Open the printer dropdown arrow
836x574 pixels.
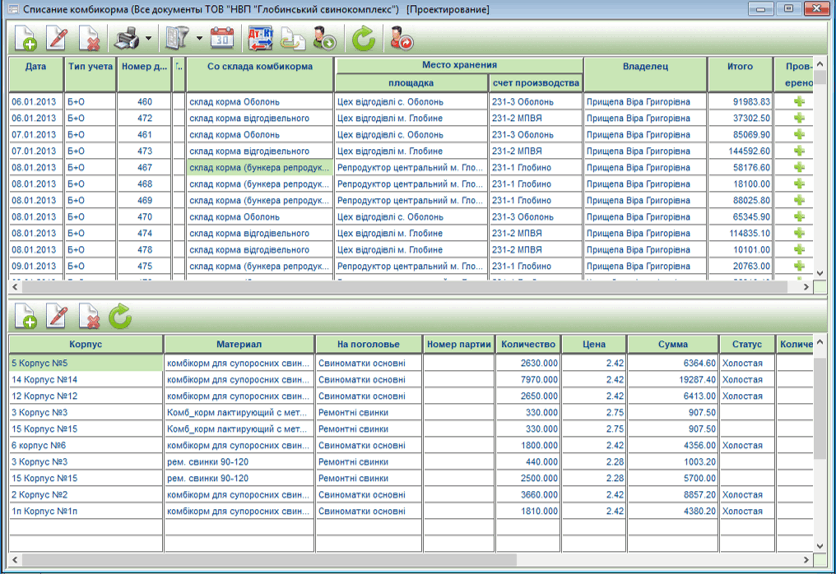click(x=149, y=40)
